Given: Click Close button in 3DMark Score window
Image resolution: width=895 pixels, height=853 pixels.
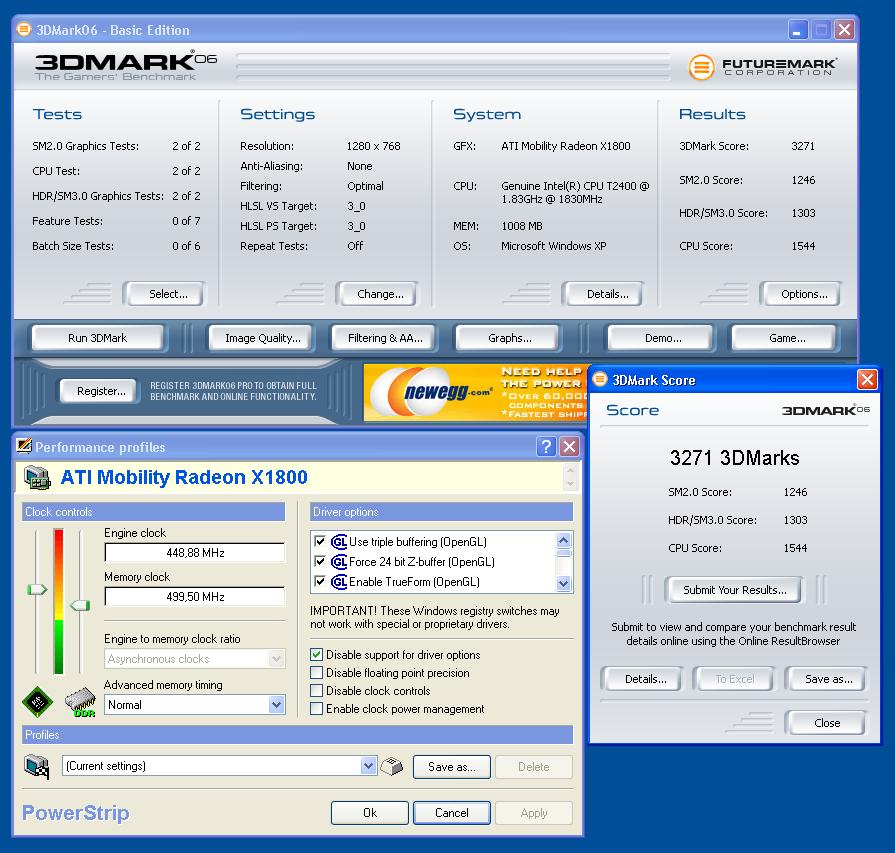Looking at the screenshot, I should [x=826, y=723].
